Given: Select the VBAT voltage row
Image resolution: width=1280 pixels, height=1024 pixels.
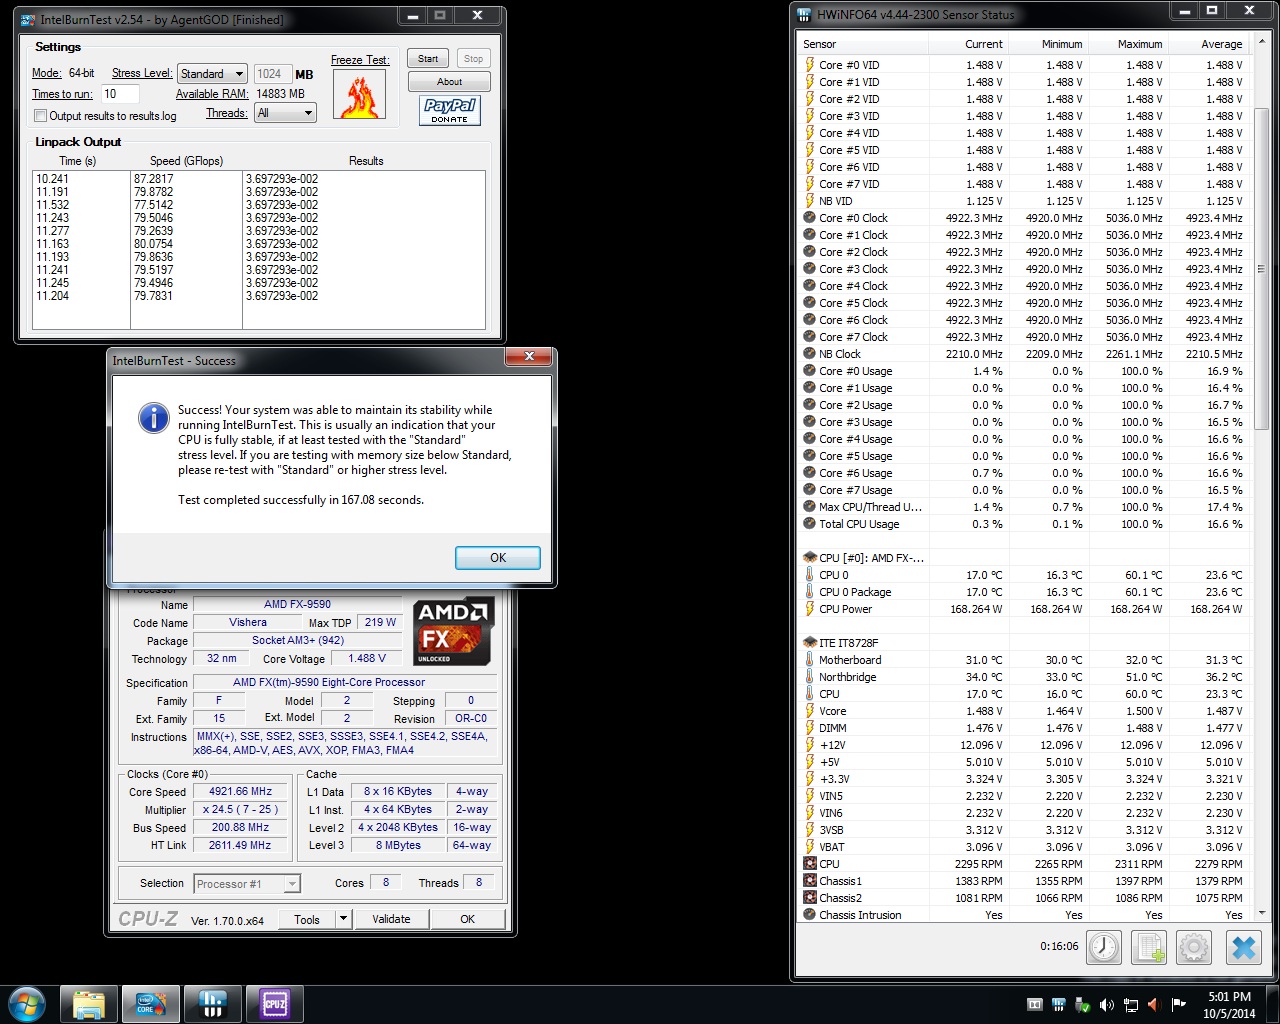Looking at the screenshot, I should (1024, 847).
